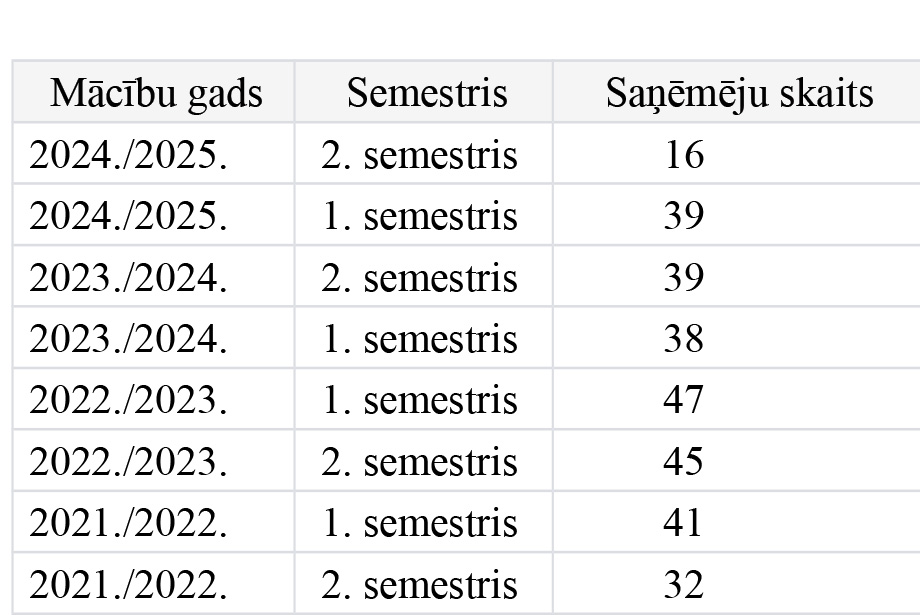920x615 pixels.
Task: Click the Saņēmēju skaits column header
Action: (739, 93)
